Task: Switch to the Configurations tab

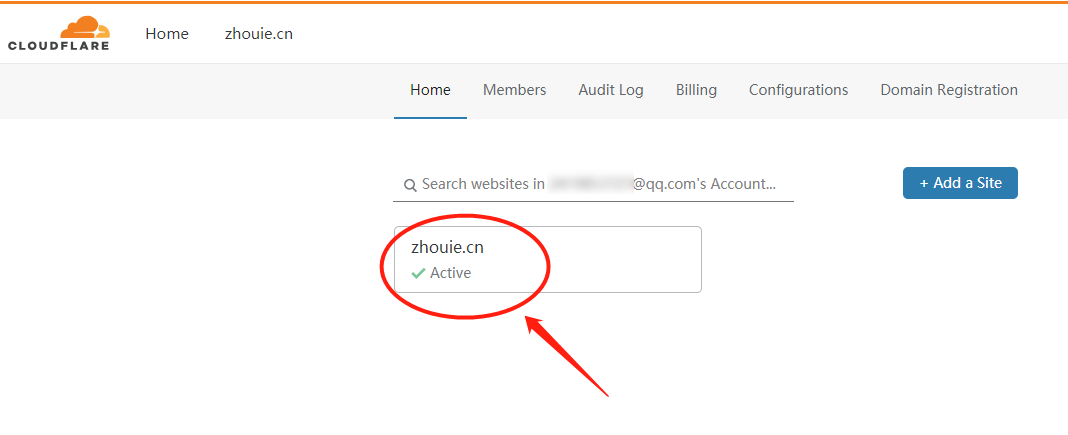Action: 798,90
